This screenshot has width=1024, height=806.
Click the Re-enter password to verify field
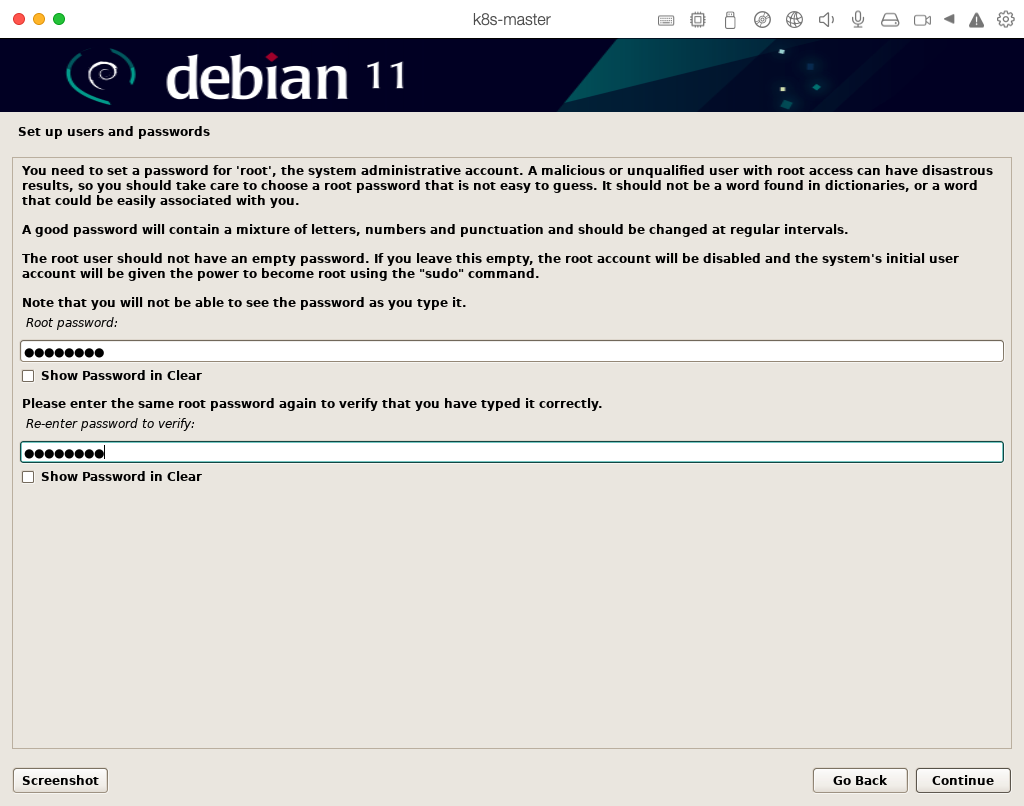pos(511,452)
